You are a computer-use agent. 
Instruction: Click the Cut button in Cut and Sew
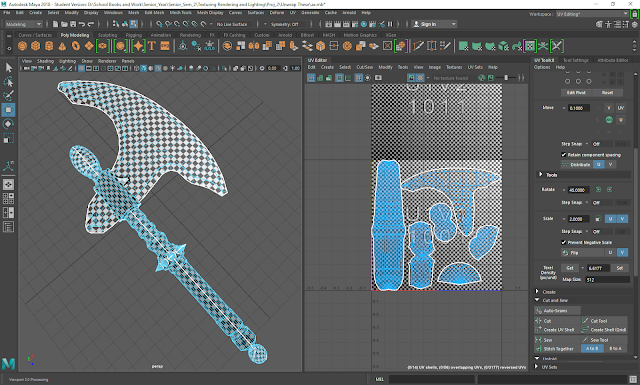coord(557,321)
